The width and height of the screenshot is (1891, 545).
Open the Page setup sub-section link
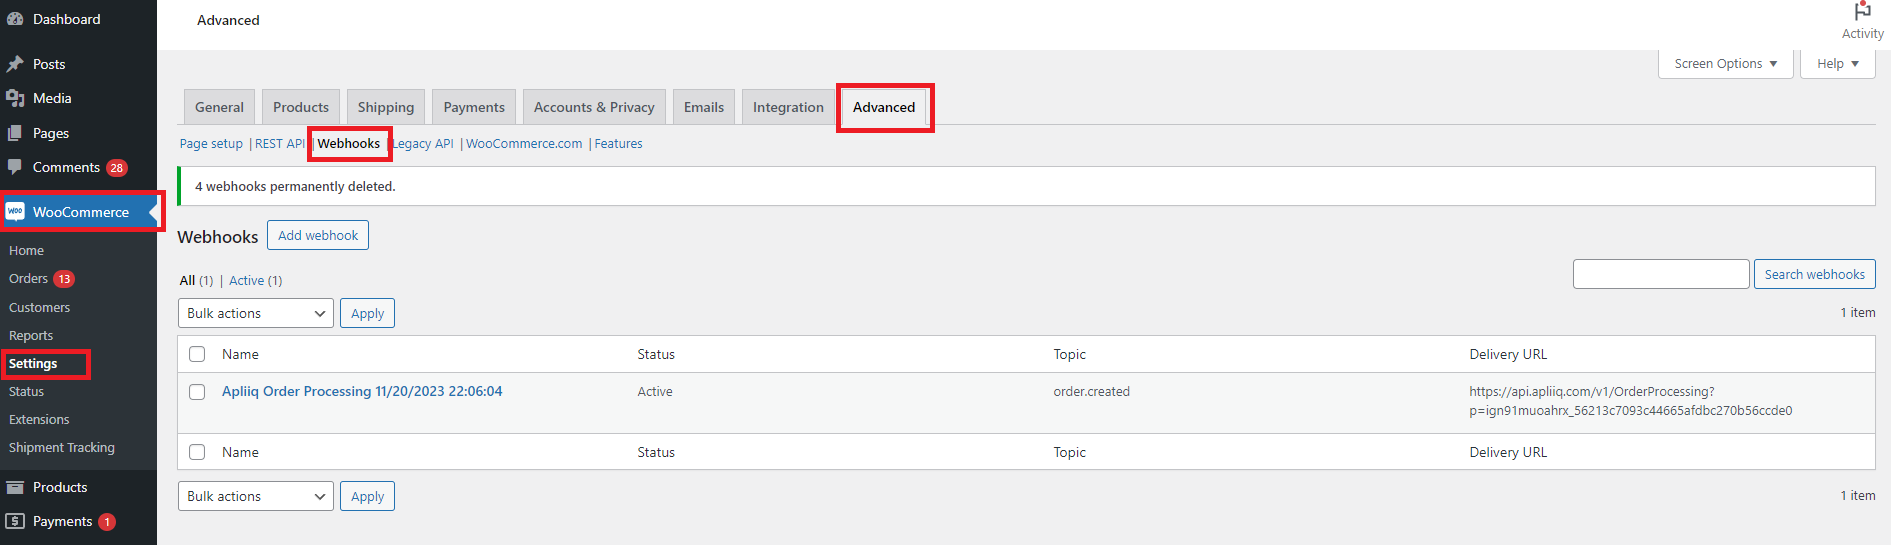(211, 144)
